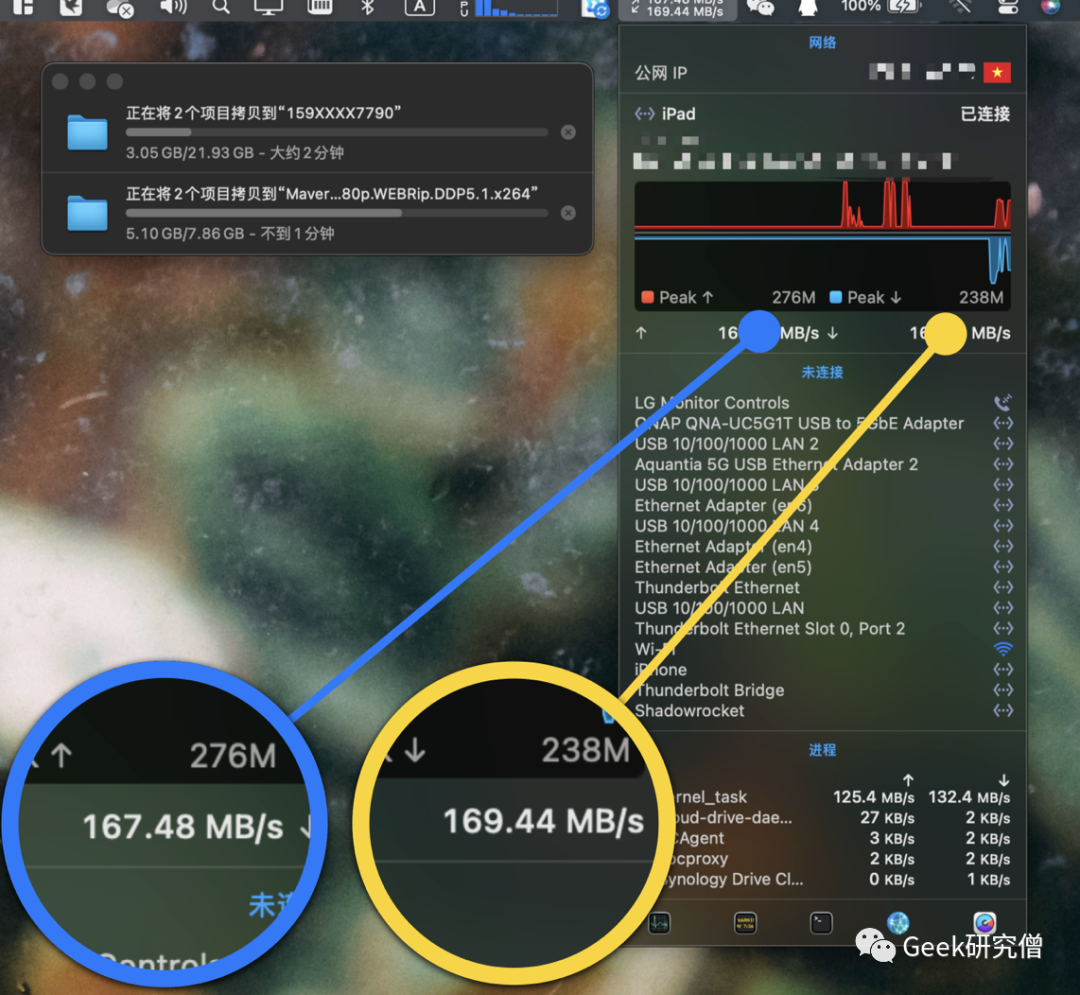Click the iPad connected interface row
1080x995 pixels.
click(x=822, y=114)
